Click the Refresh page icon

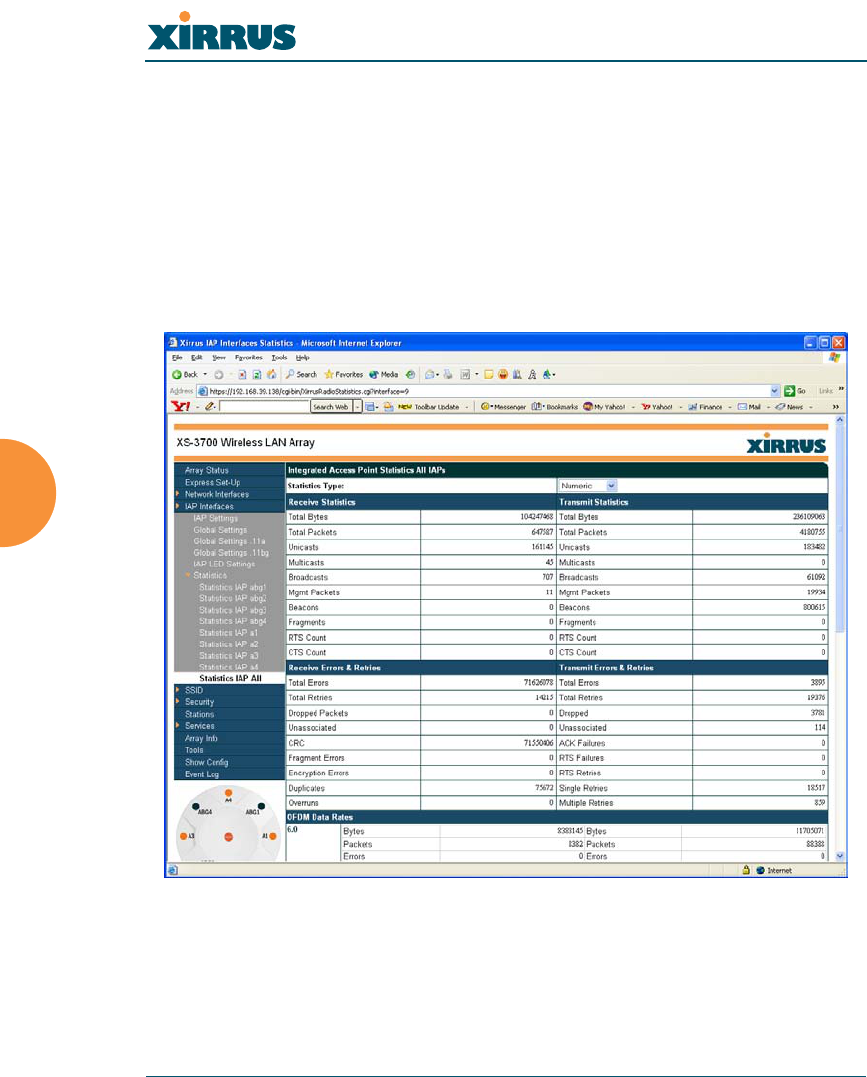(x=257, y=374)
